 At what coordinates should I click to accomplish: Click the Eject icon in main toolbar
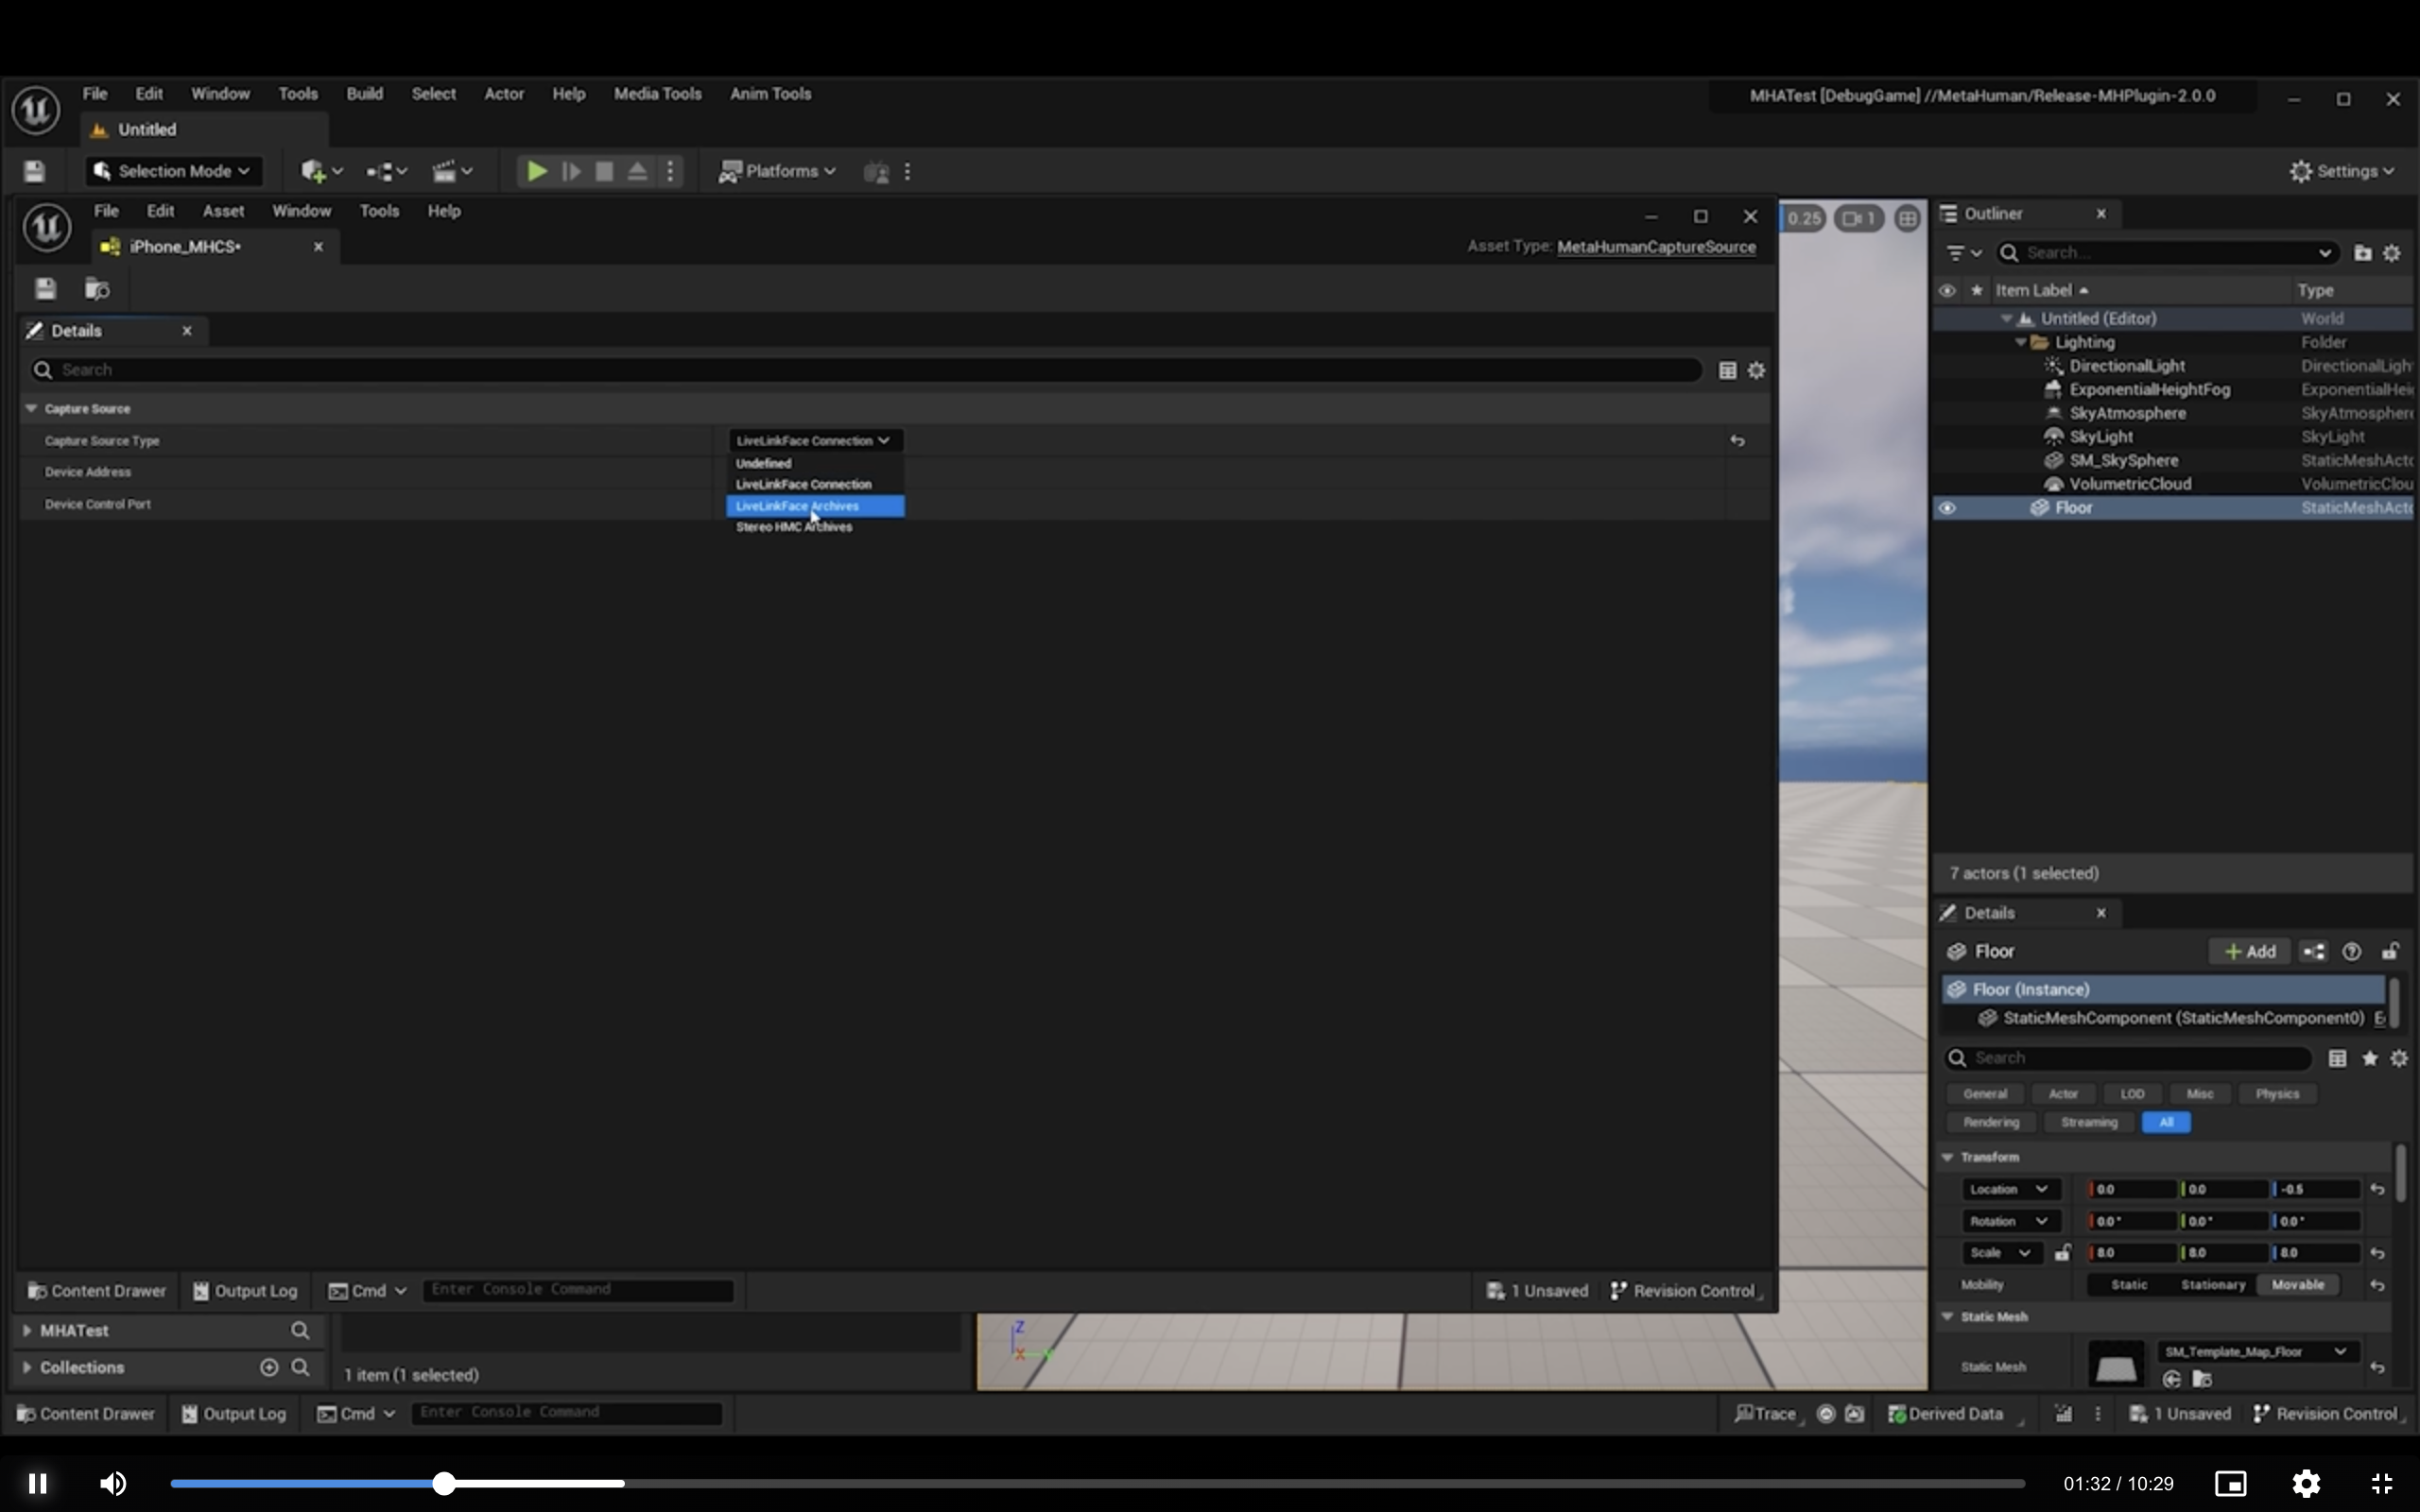(x=637, y=171)
